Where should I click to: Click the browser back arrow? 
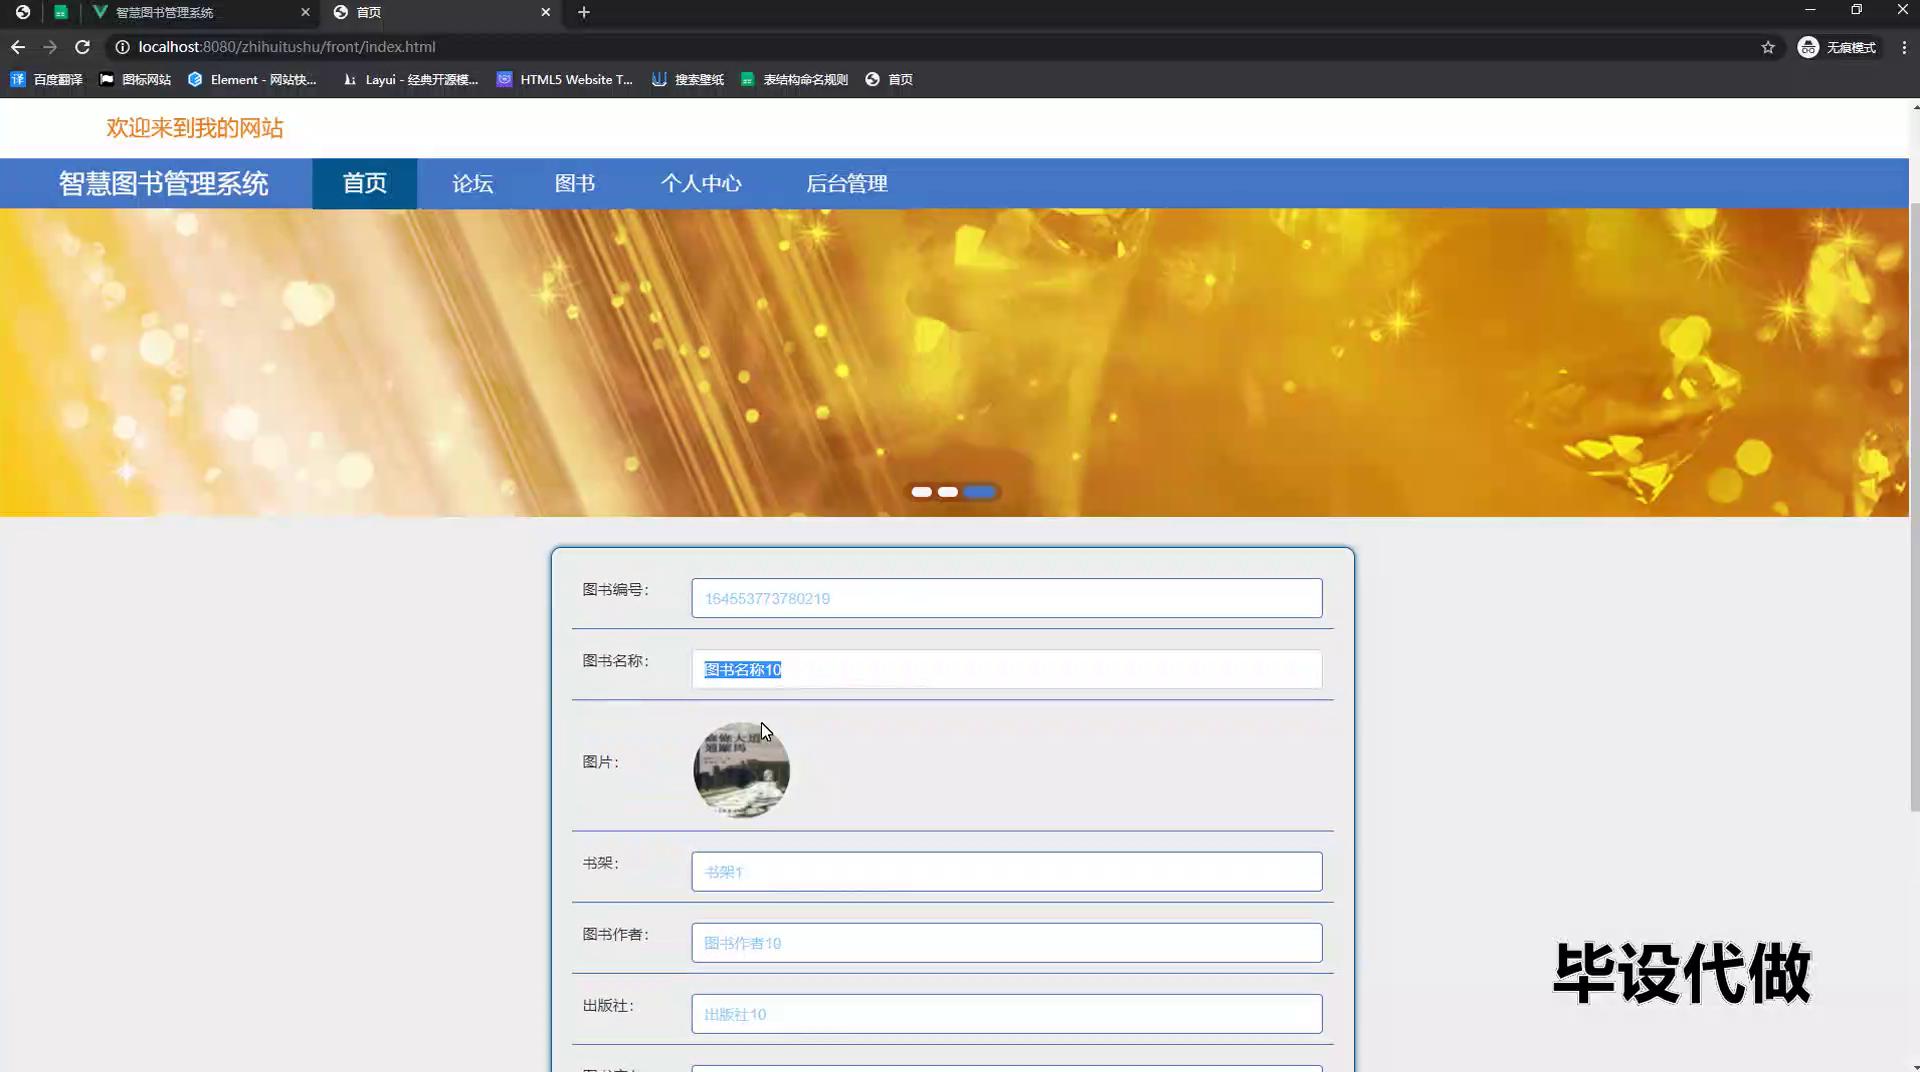(x=18, y=47)
